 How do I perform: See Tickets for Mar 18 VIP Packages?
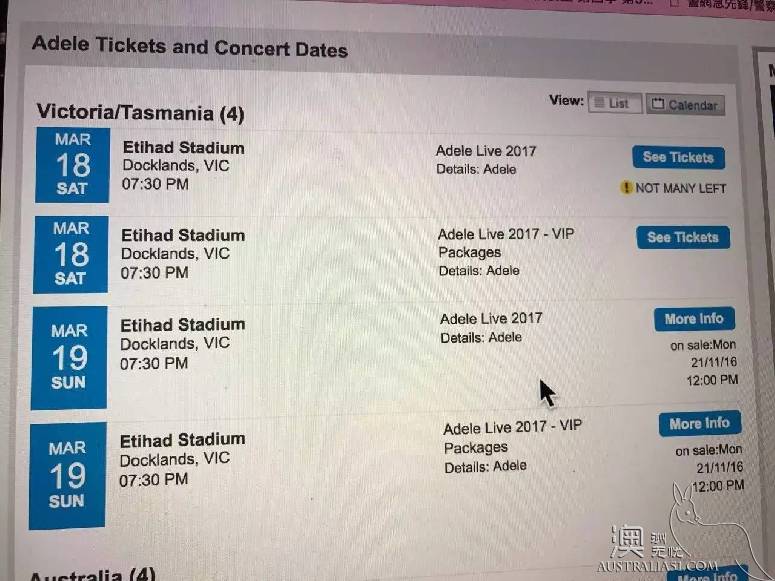click(x=683, y=237)
